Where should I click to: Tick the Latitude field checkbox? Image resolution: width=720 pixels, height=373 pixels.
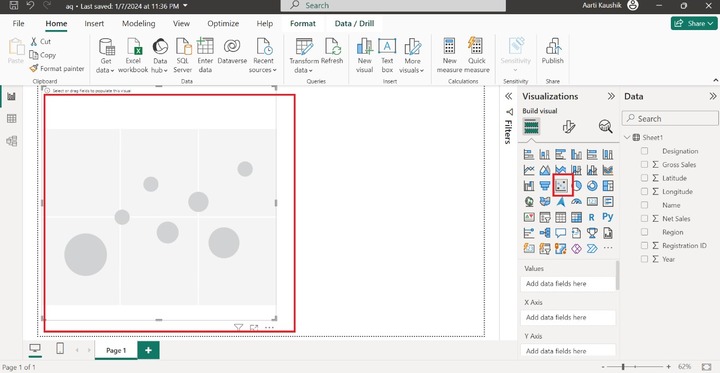[x=644, y=178]
